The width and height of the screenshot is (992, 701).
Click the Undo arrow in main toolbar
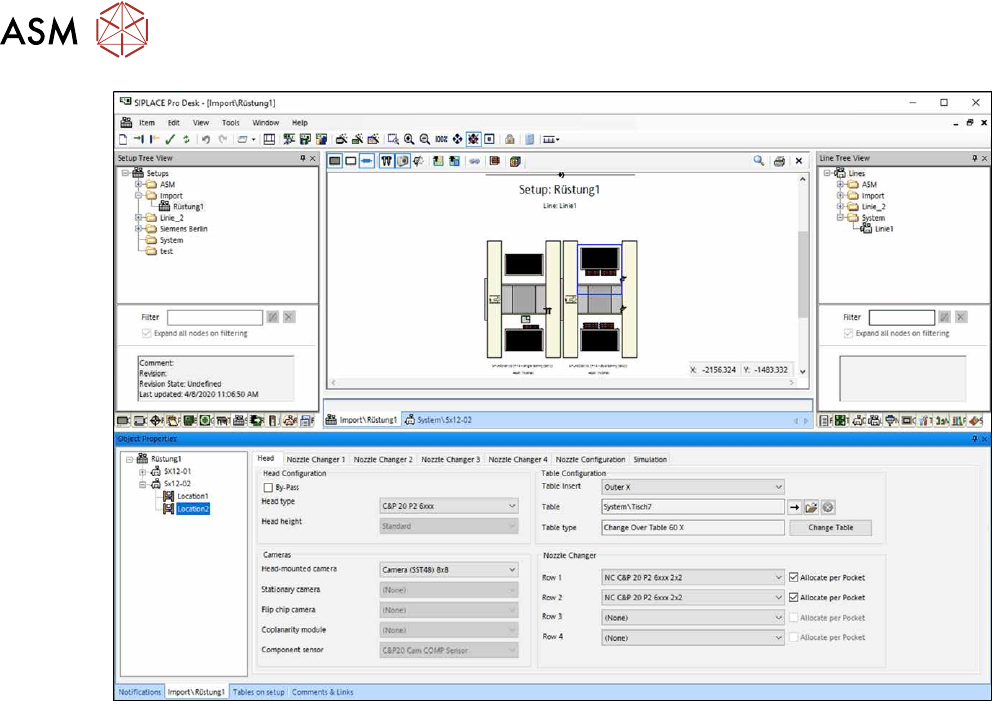pyautogui.click(x=205, y=139)
